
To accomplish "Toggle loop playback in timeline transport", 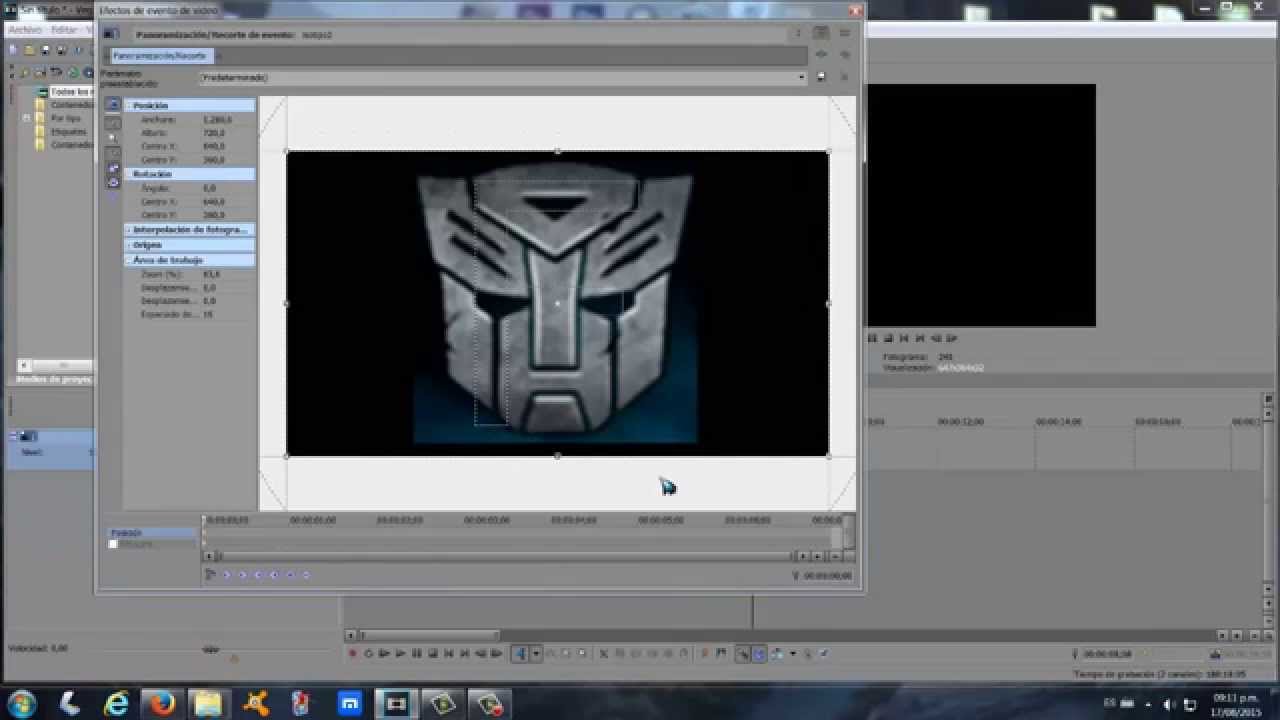I will coord(368,654).
